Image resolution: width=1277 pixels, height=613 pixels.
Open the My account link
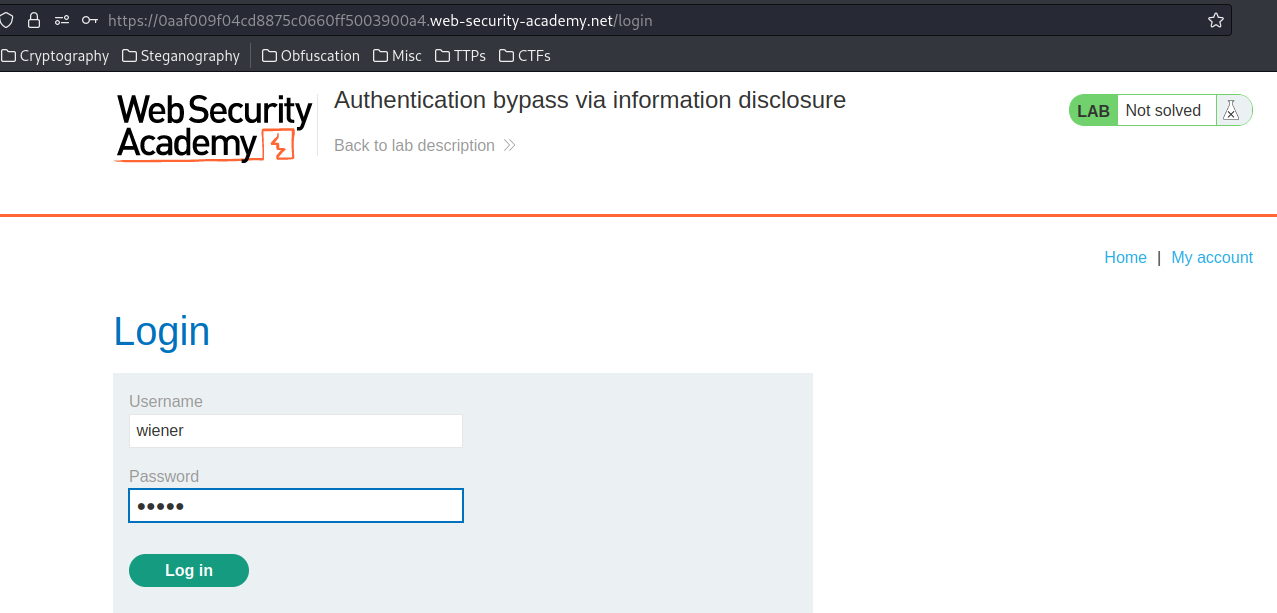(1212, 258)
